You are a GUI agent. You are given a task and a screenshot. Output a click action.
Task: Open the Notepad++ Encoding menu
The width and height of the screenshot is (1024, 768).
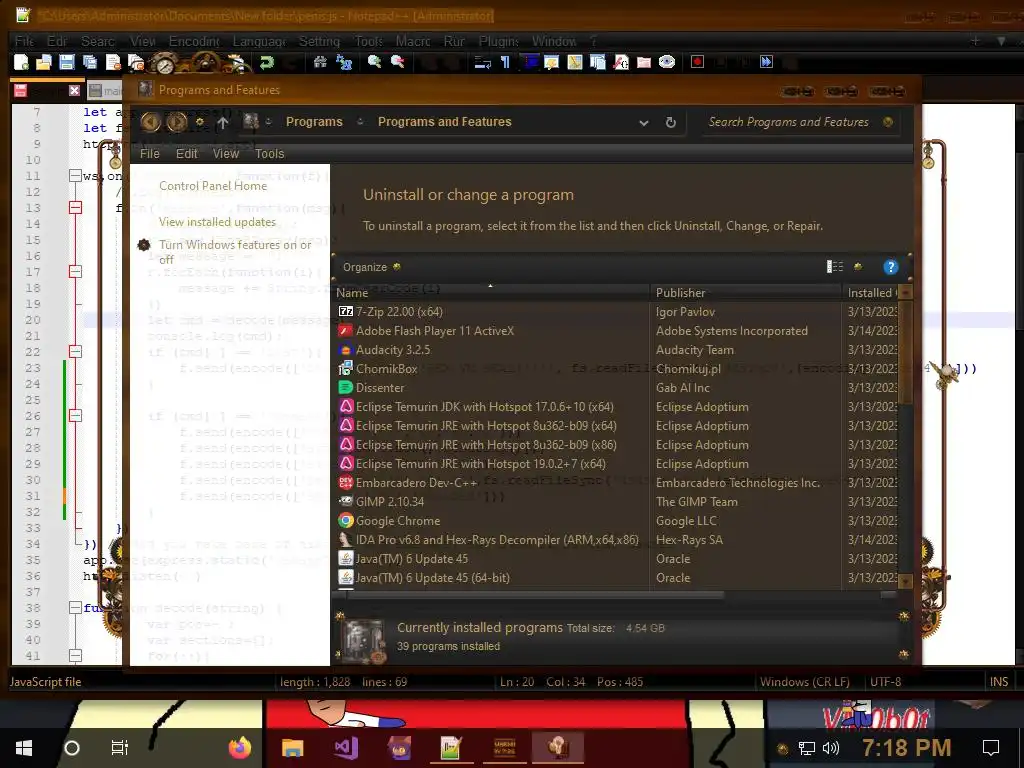coord(194,41)
